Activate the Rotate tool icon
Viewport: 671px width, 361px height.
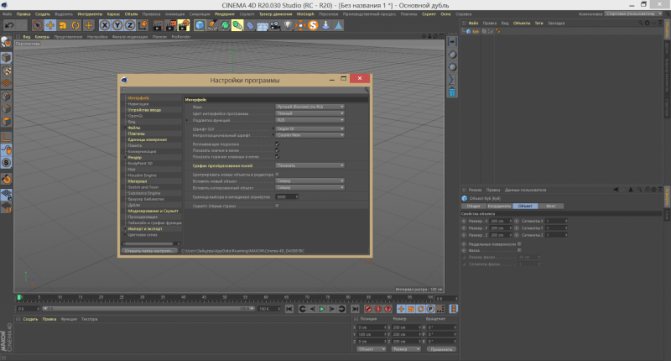(76, 25)
